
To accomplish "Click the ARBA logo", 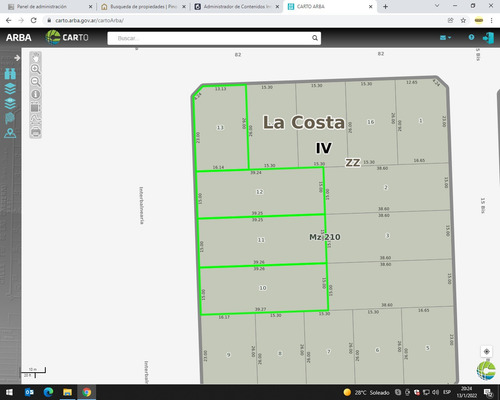I will click(19, 38).
